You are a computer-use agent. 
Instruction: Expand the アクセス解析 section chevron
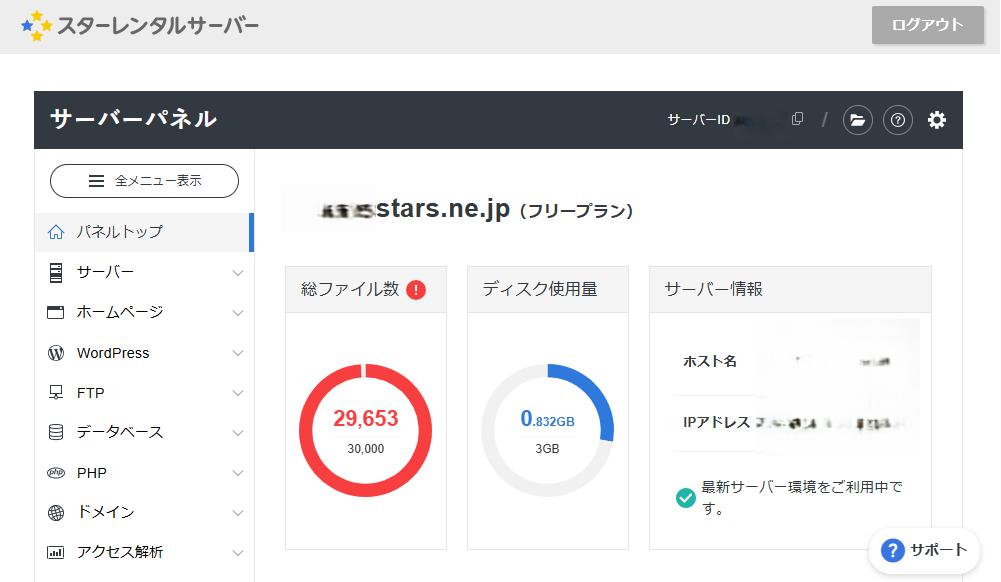pyautogui.click(x=238, y=553)
